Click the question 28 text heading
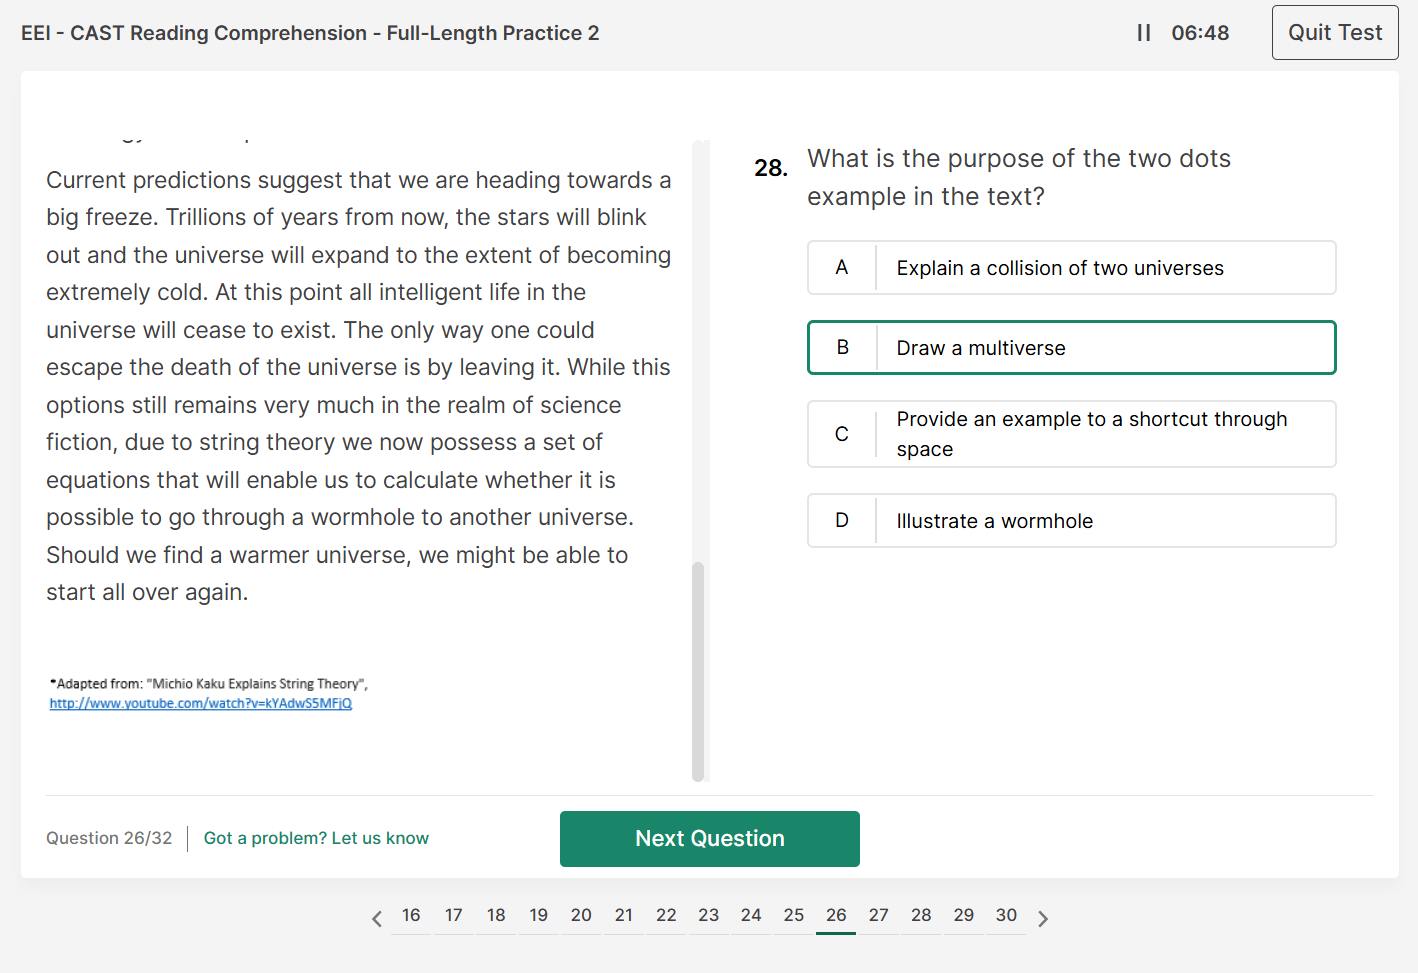Viewport: 1418px width, 973px height. [x=1019, y=177]
